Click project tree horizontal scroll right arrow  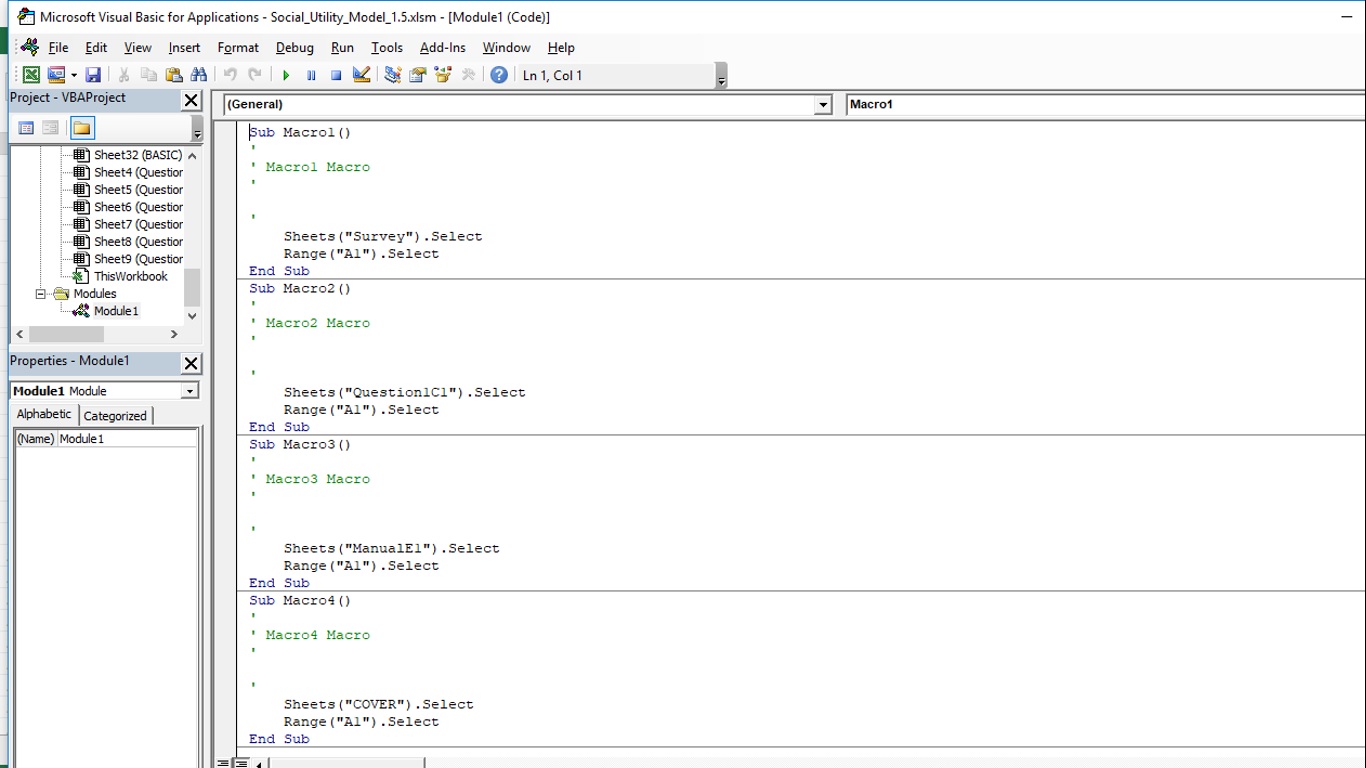174,334
